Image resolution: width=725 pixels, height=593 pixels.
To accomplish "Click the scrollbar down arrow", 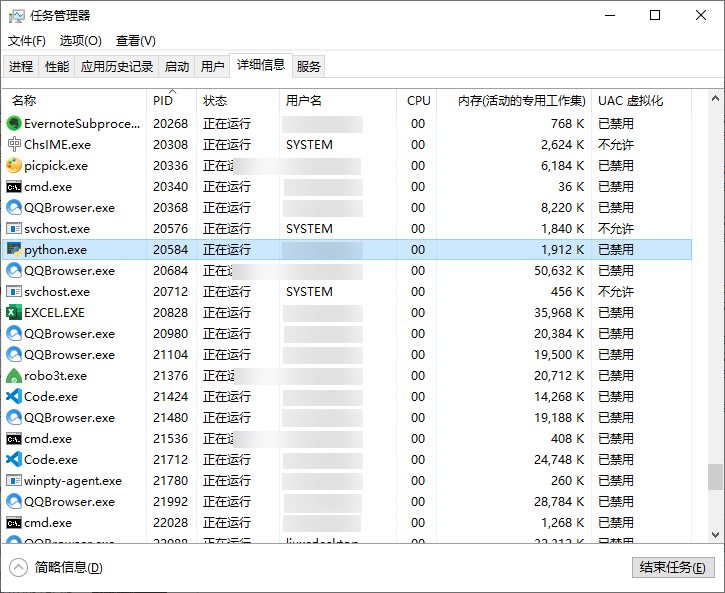I will 715,535.
